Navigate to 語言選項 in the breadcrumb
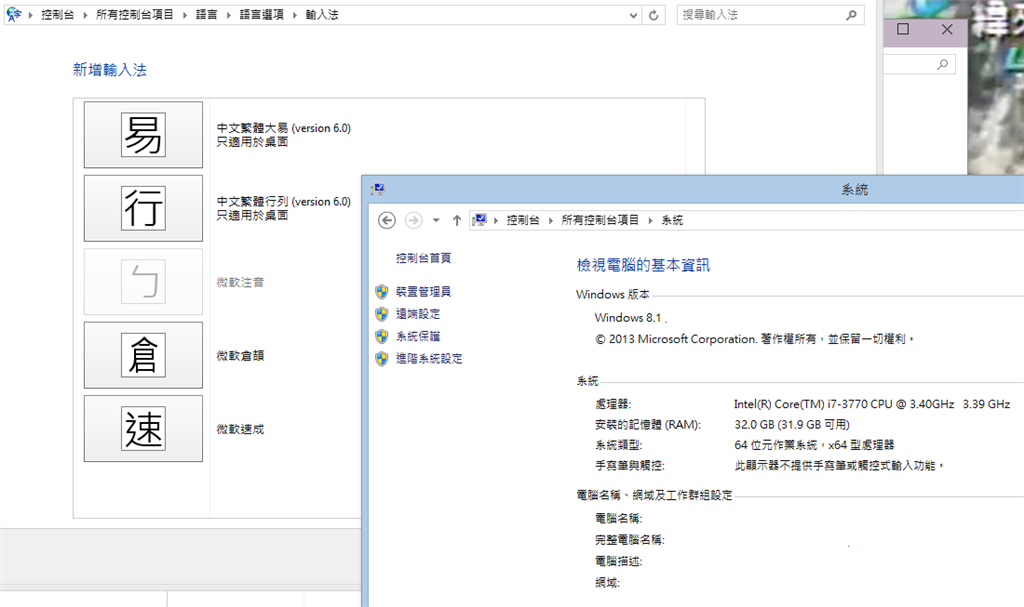 pyautogui.click(x=261, y=15)
